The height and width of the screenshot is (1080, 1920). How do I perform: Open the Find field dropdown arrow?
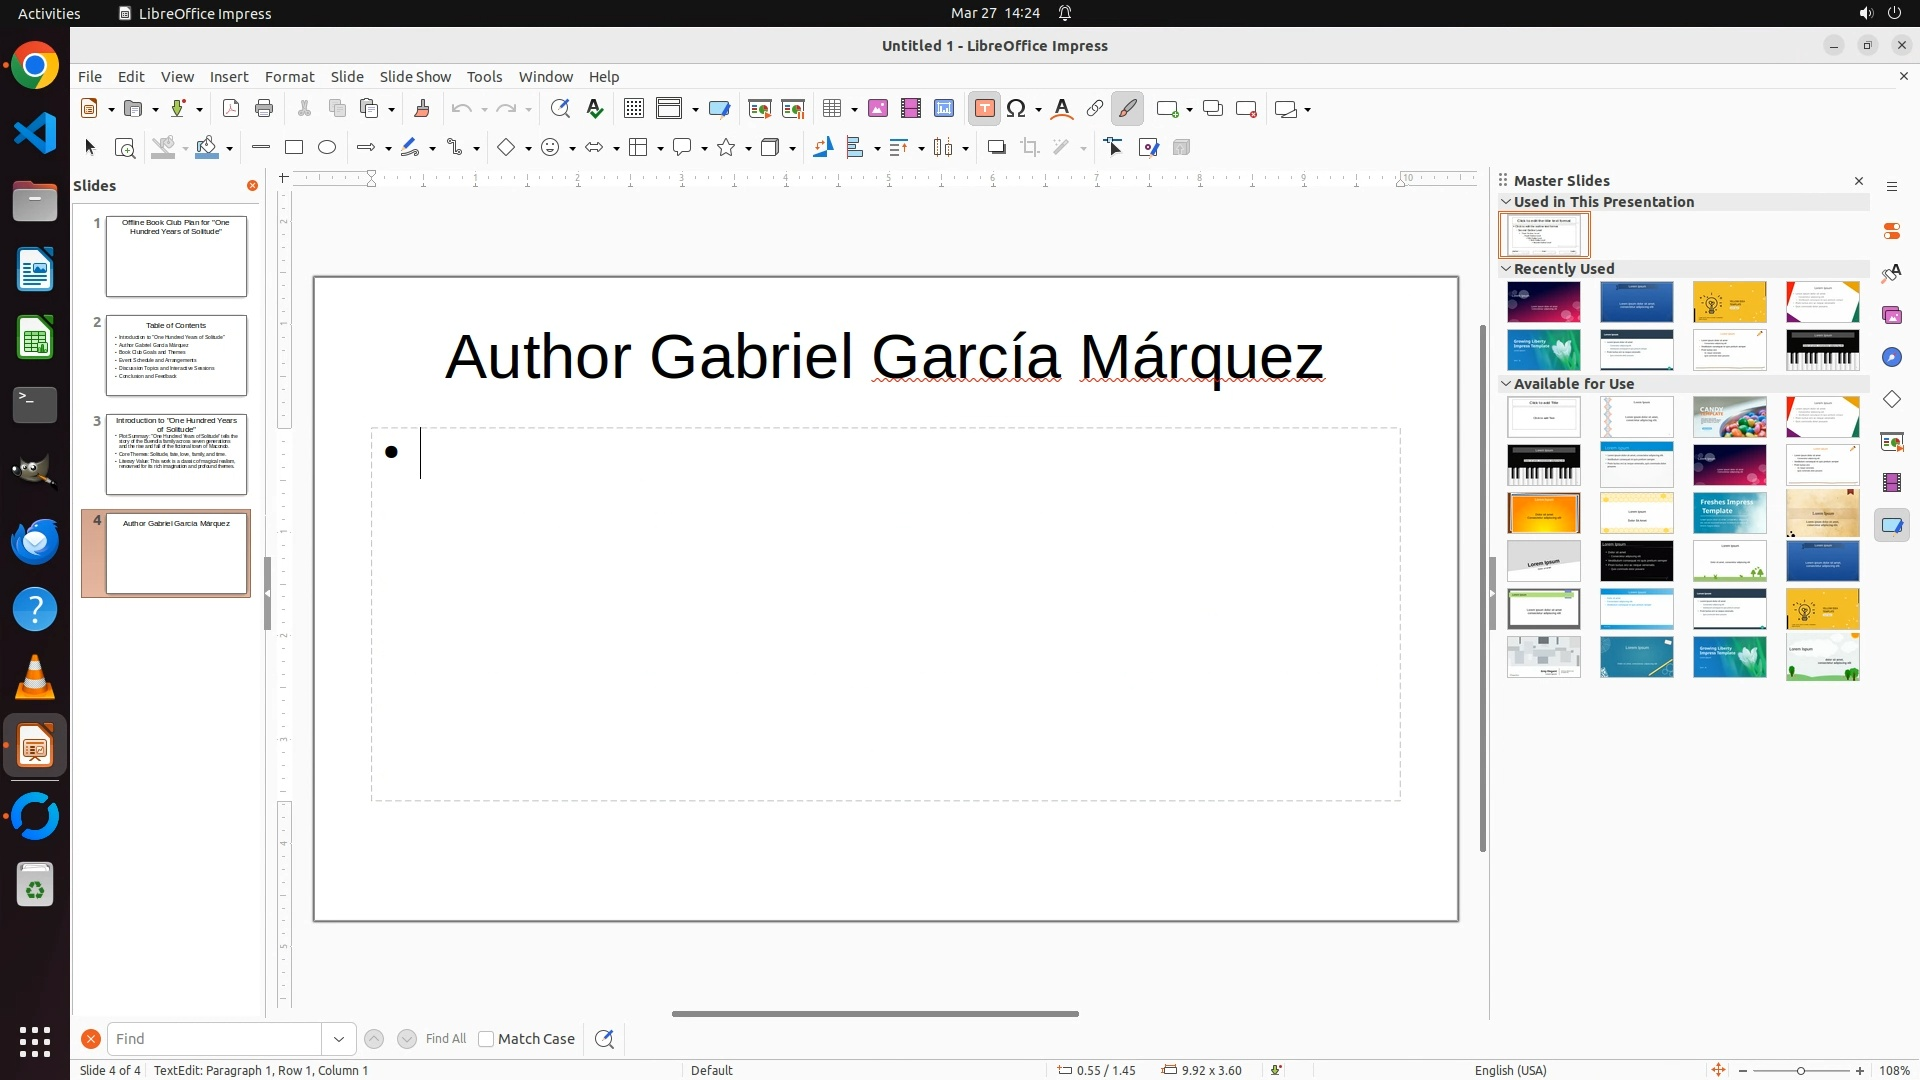point(339,1039)
